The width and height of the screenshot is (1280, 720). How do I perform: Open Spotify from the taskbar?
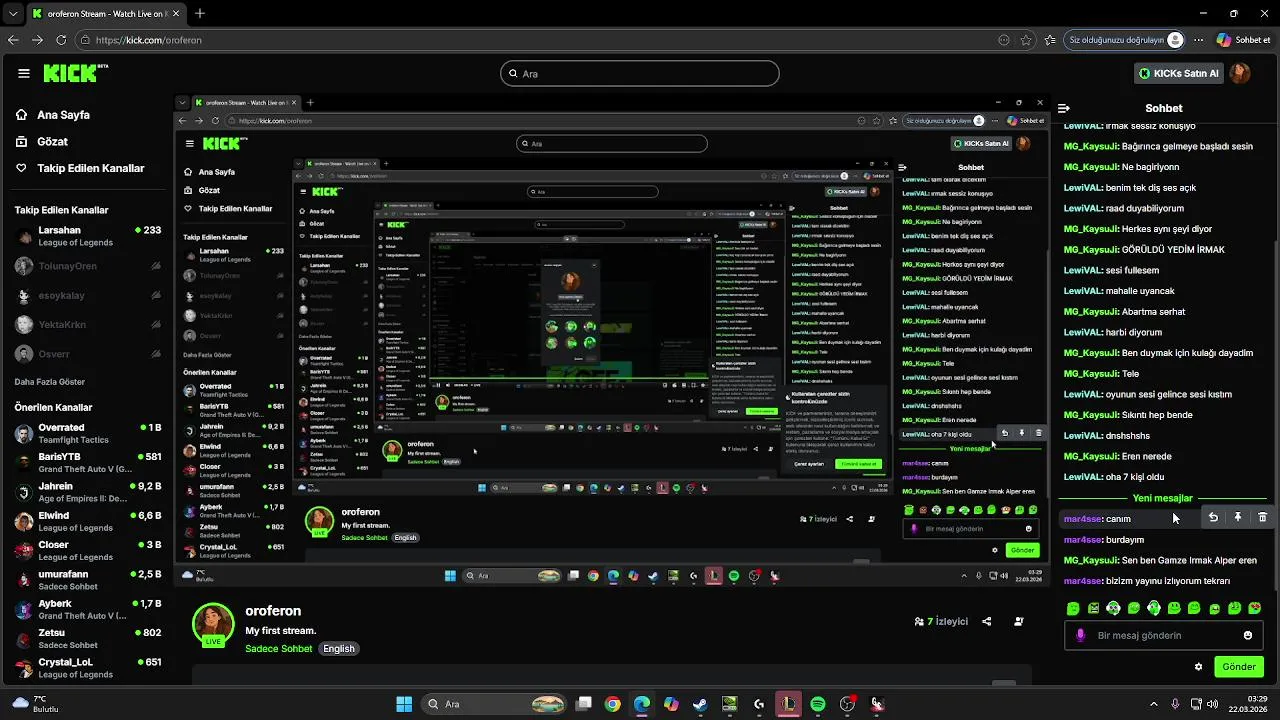coord(818,704)
